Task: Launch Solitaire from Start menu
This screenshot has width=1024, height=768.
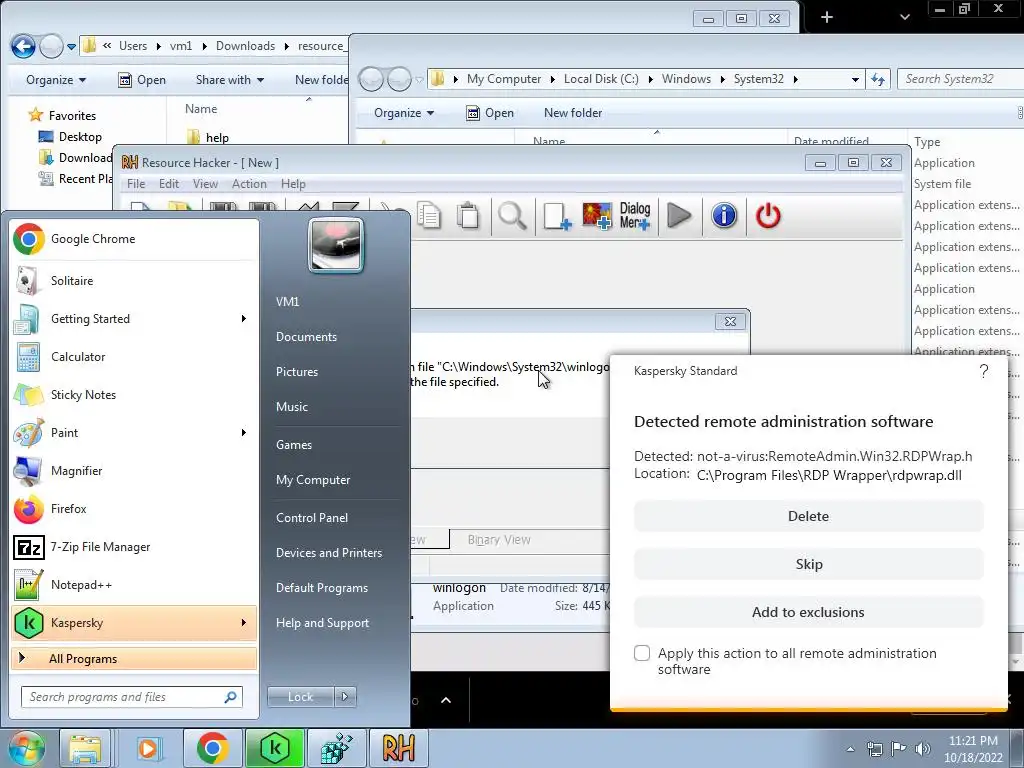Action: pyautogui.click(x=134, y=281)
